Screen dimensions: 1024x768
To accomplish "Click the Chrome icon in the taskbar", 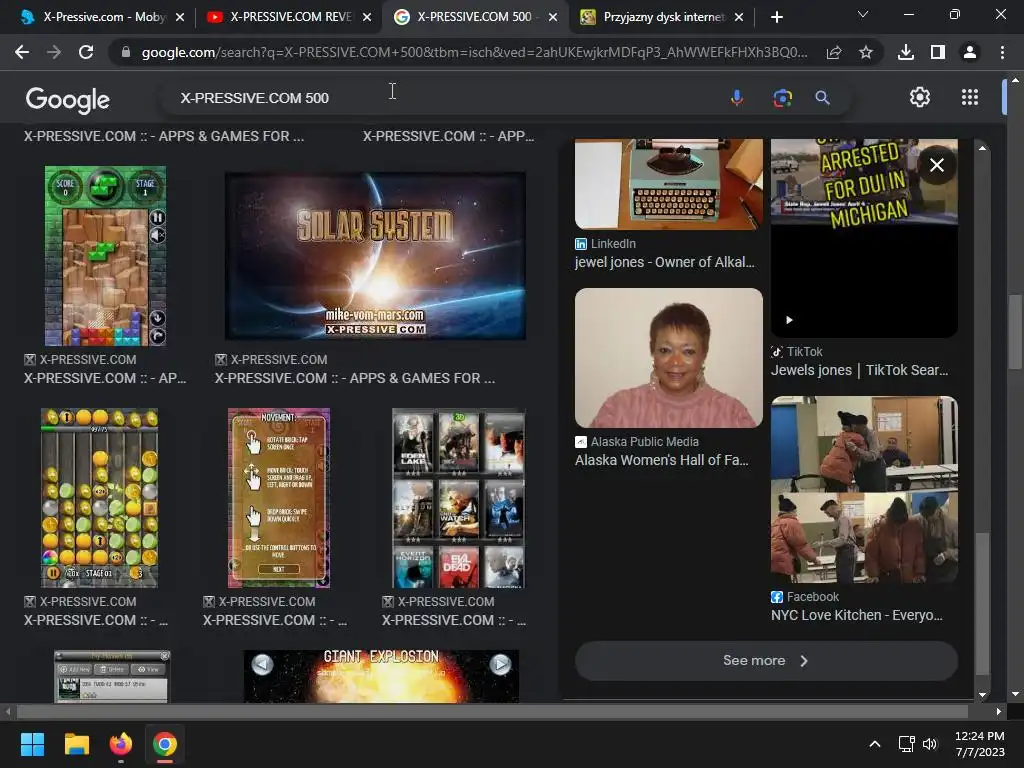I will point(165,744).
